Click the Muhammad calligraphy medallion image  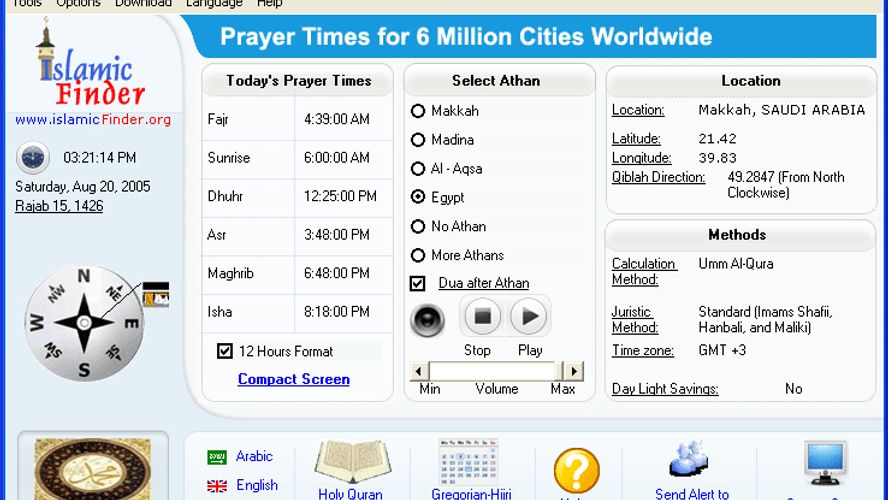coord(93,469)
